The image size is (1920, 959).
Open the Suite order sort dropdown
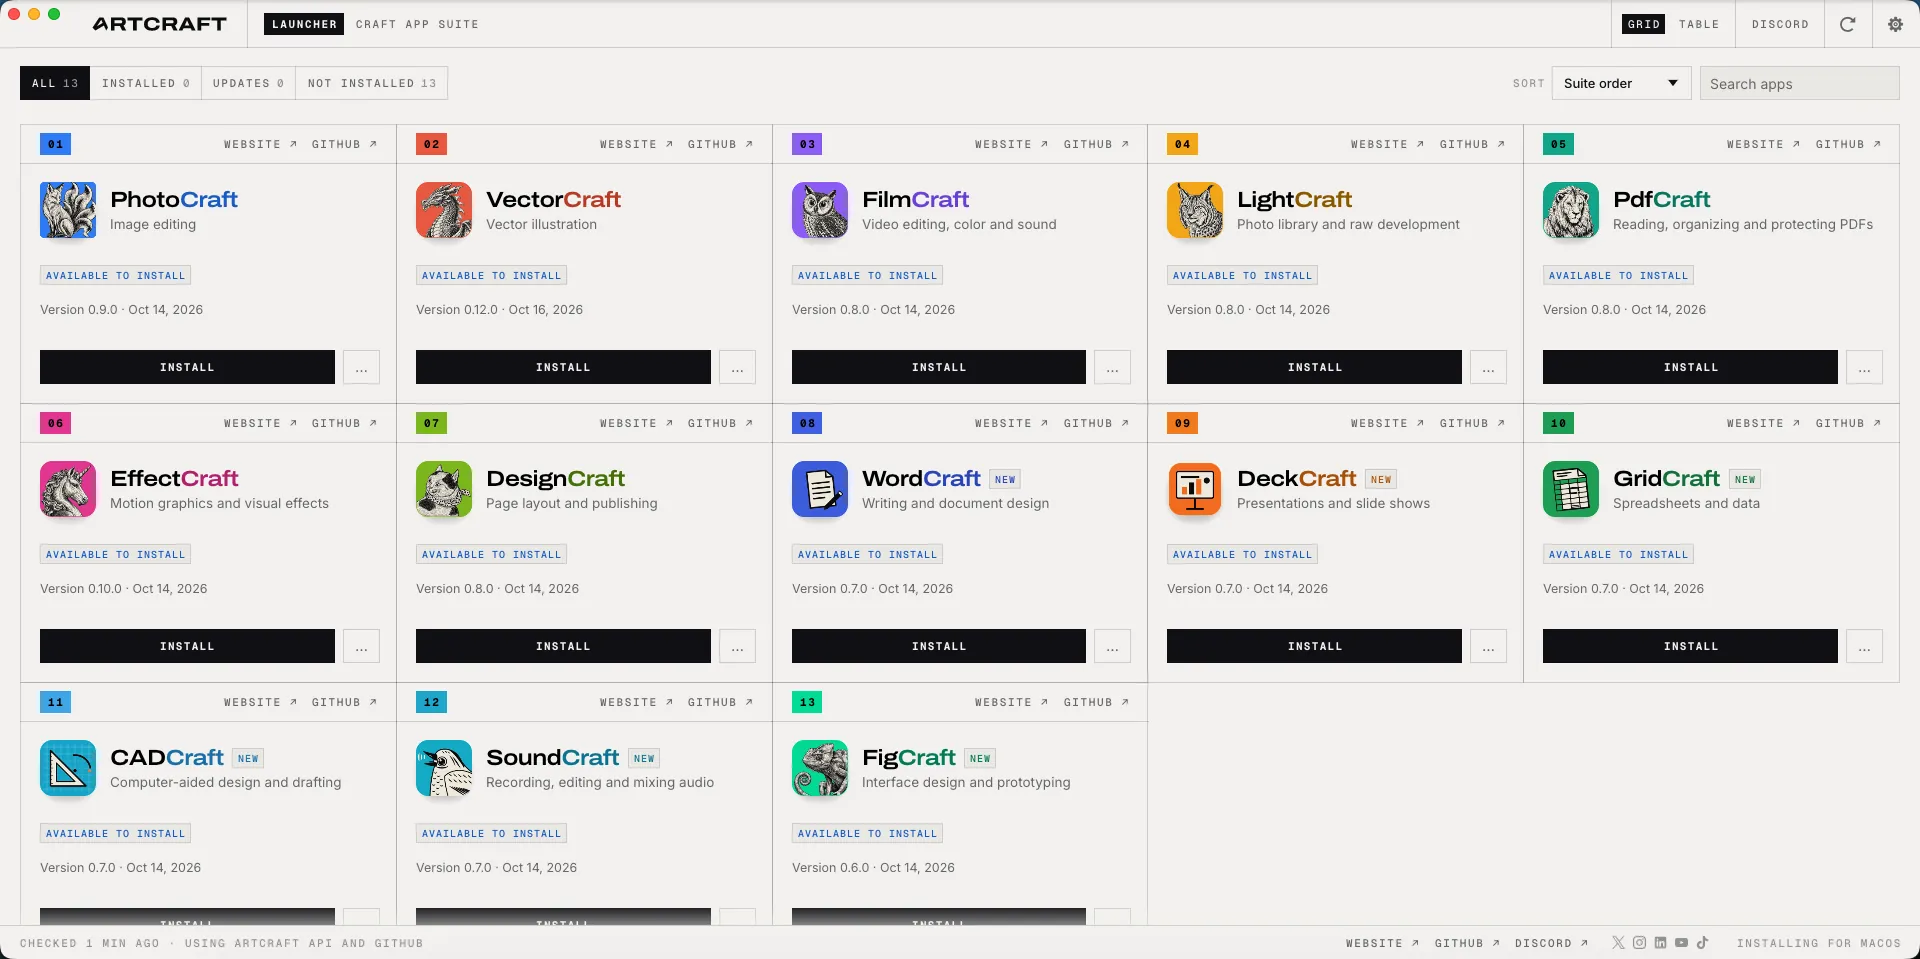(1621, 83)
